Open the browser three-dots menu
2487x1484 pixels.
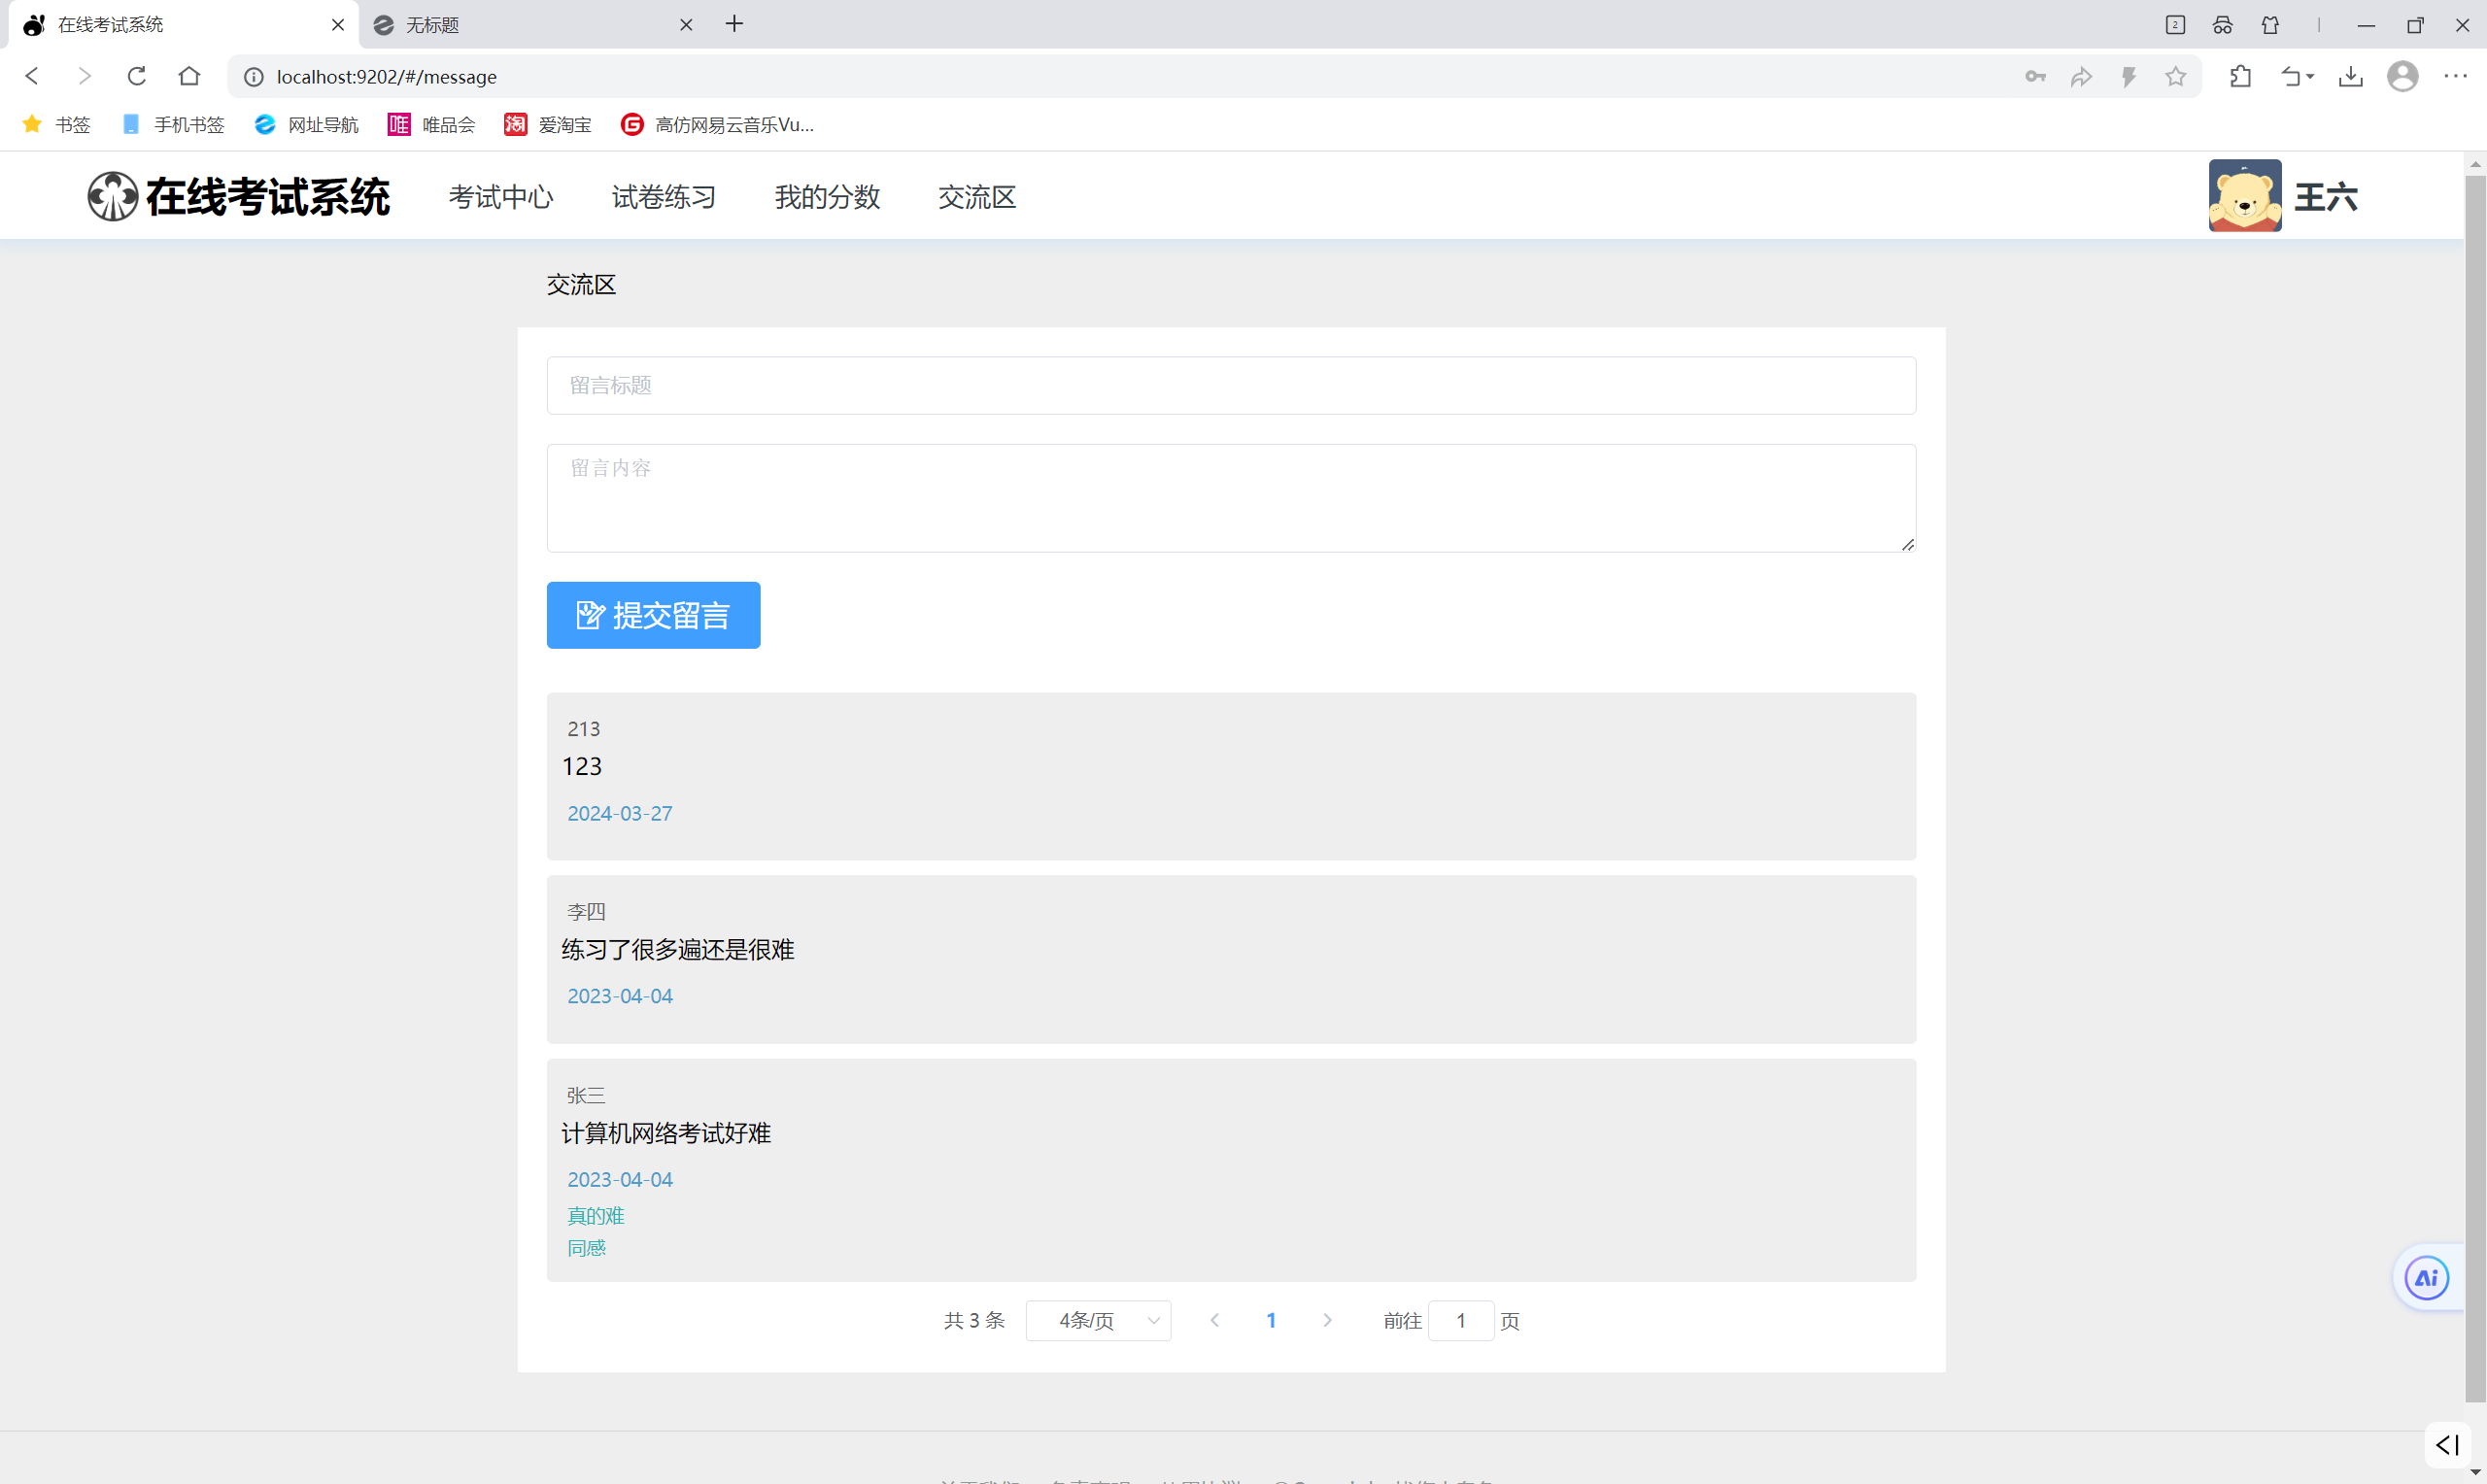pyautogui.click(x=2455, y=76)
